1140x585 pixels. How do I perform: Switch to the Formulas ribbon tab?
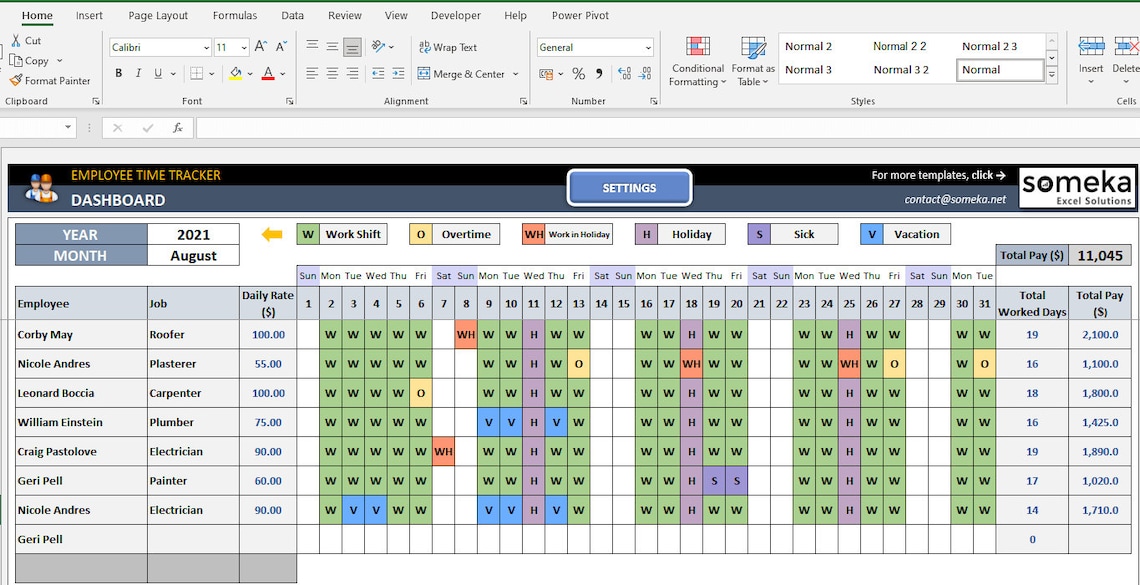tap(235, 15)
